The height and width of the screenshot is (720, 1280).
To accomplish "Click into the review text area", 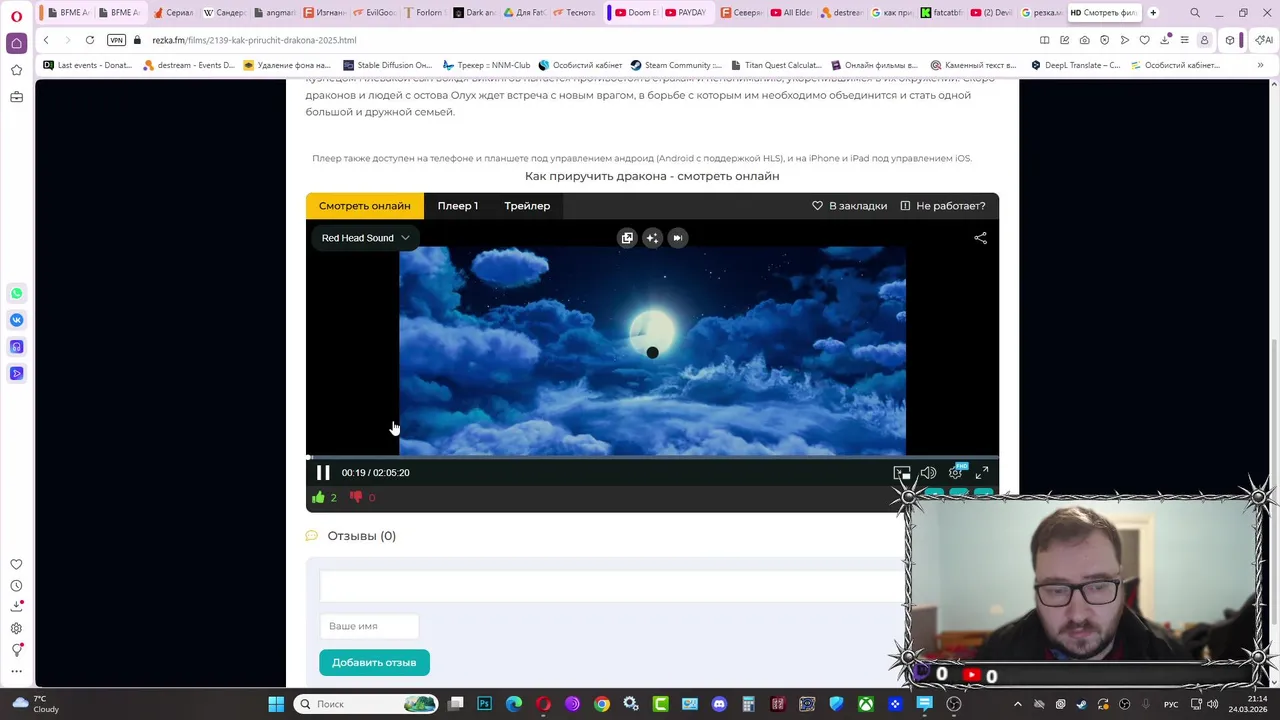I will pyautogui.click(x=611, y=587).
